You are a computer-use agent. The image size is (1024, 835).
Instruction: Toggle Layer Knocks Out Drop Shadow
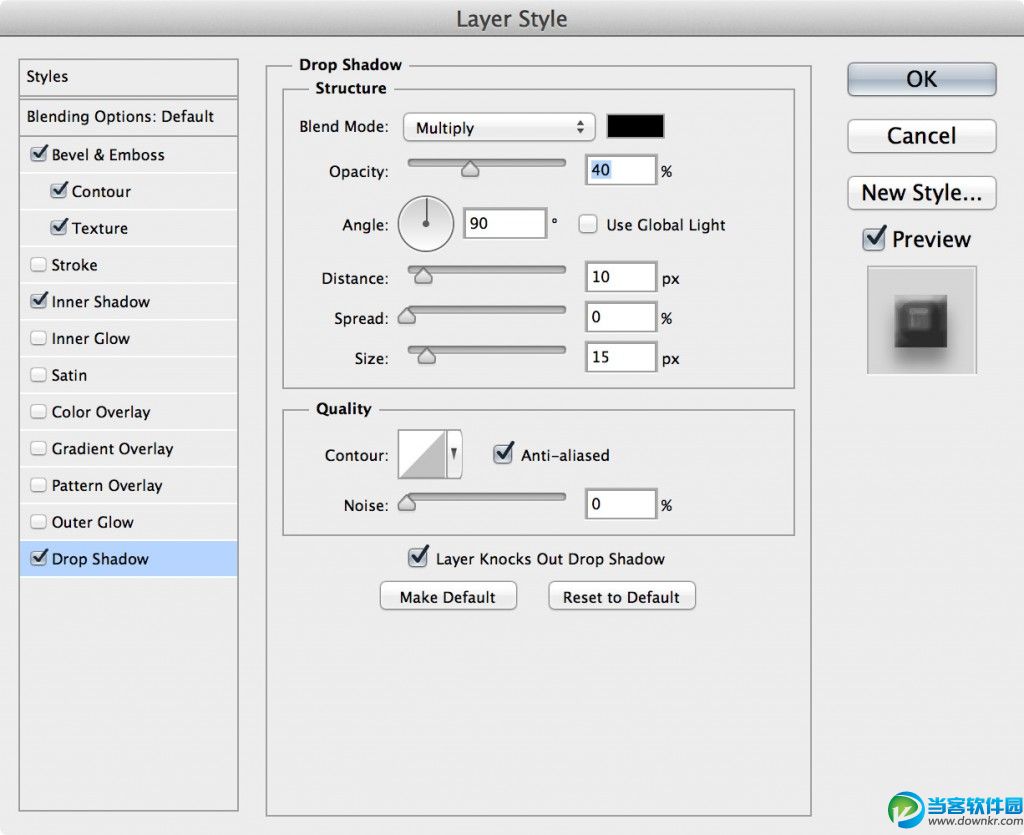418,558
